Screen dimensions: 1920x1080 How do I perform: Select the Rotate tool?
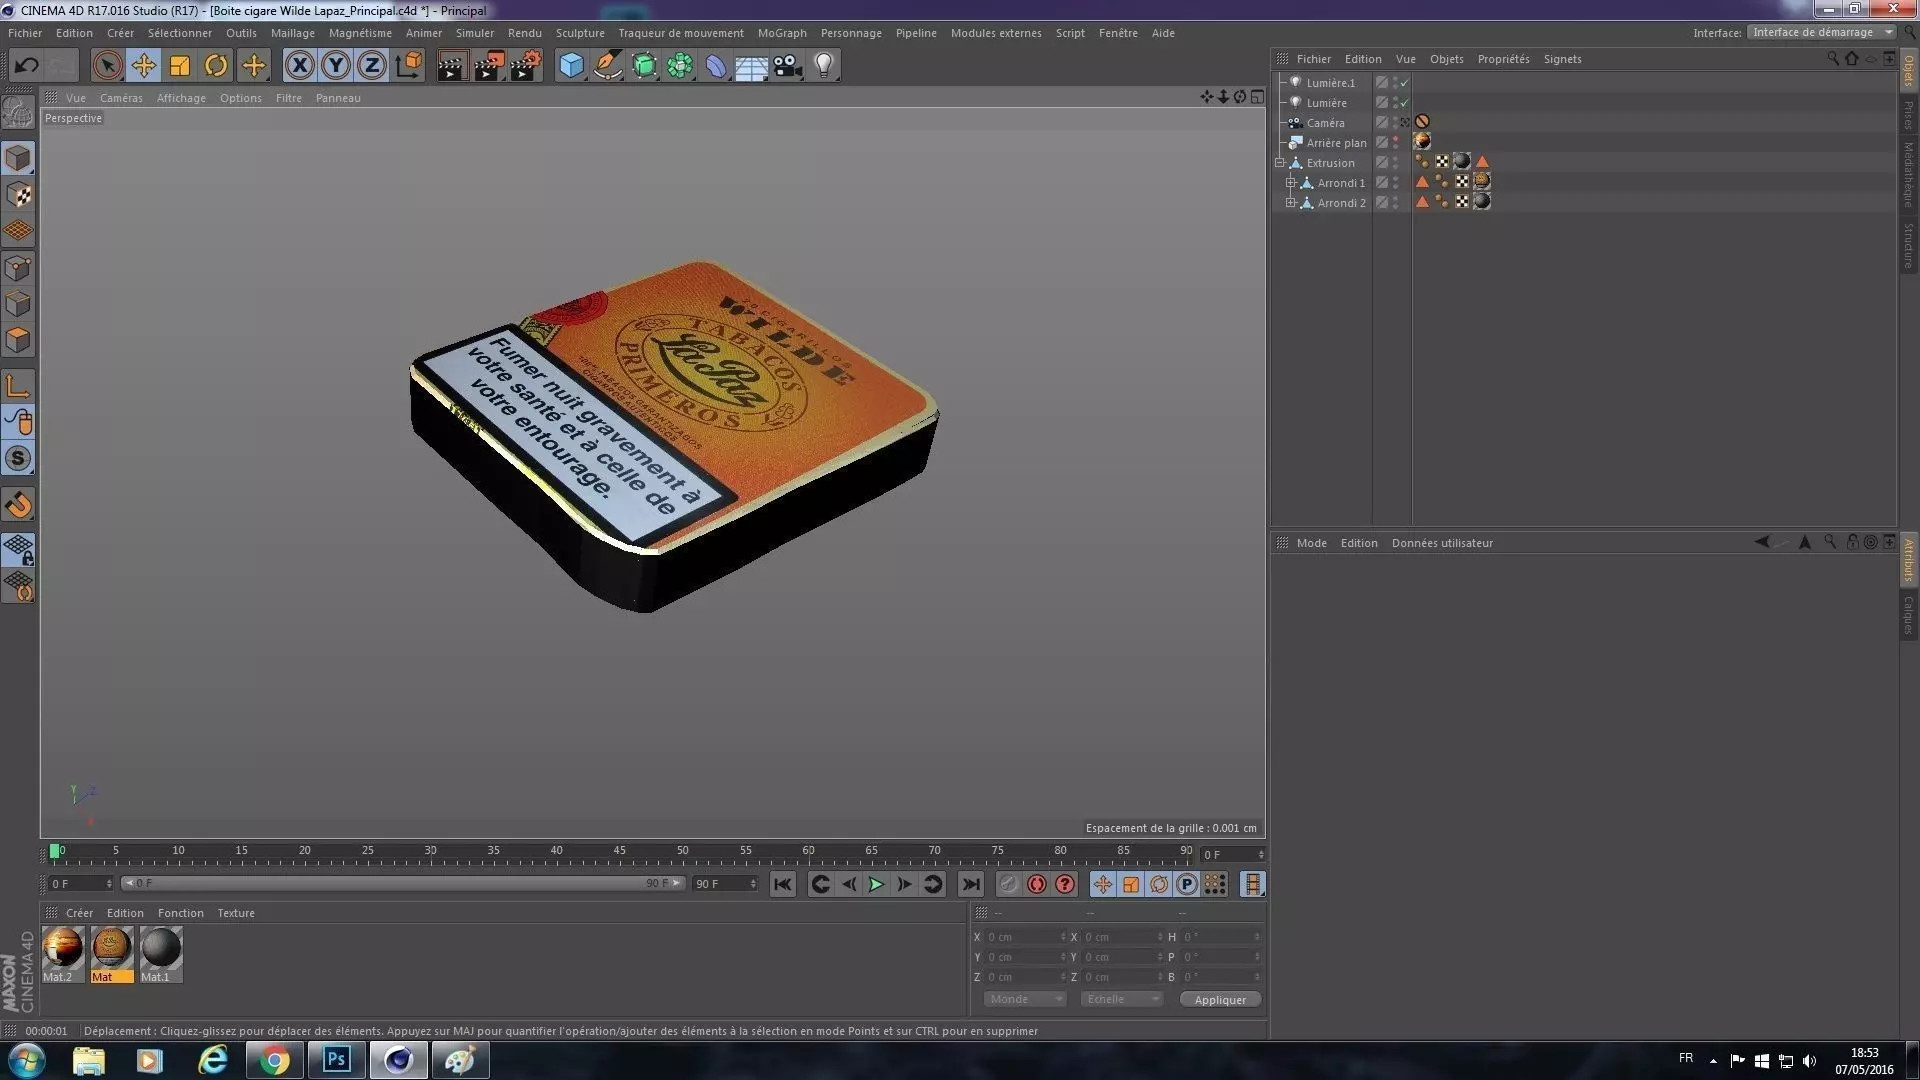tap(216, 66)
